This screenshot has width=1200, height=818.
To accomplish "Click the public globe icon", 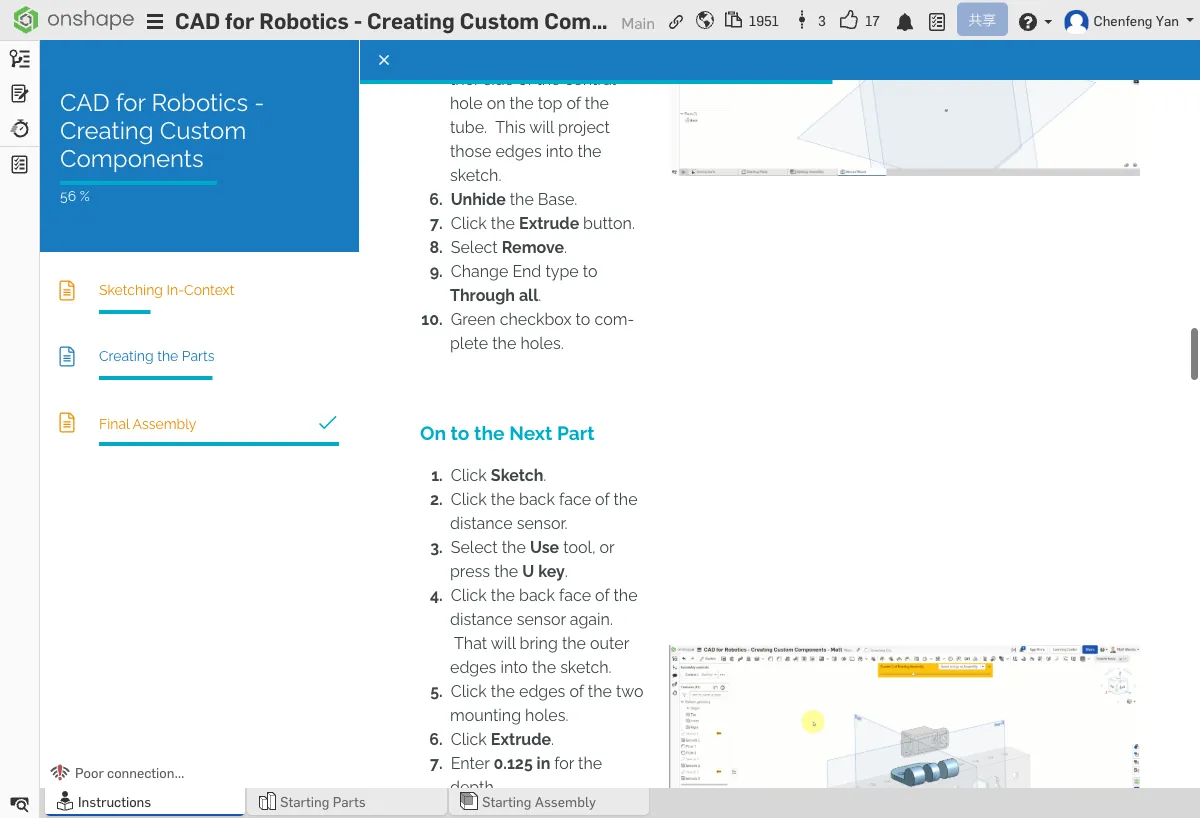I will [x=705, y=21].
